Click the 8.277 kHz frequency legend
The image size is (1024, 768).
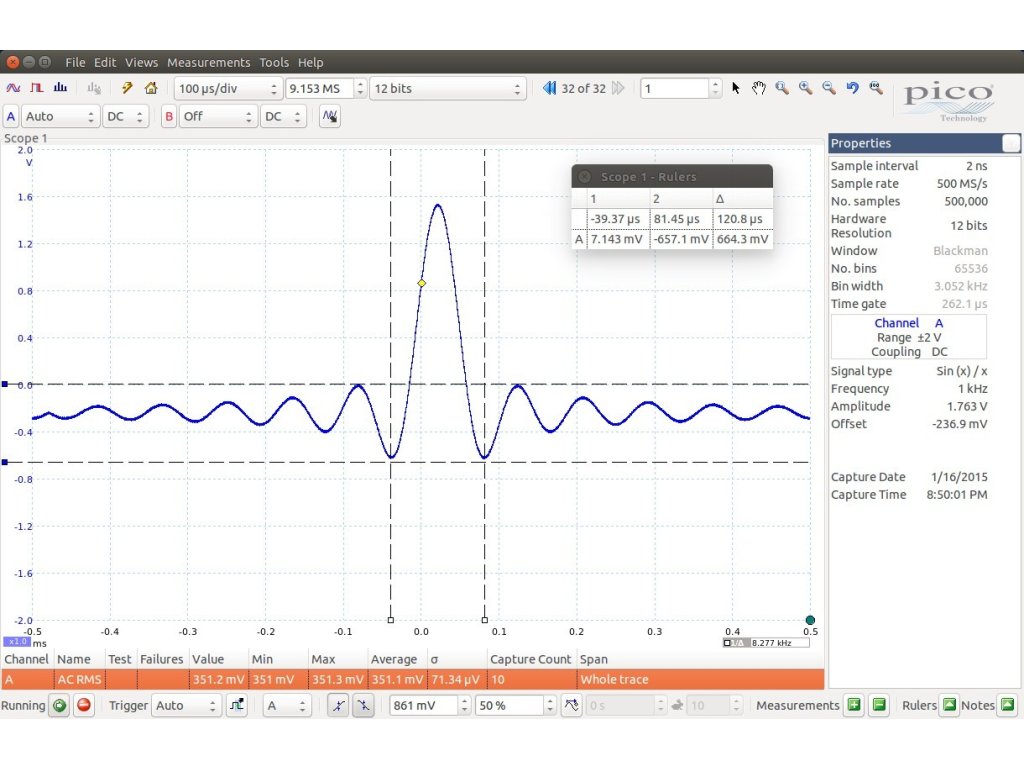click(767, 643)
